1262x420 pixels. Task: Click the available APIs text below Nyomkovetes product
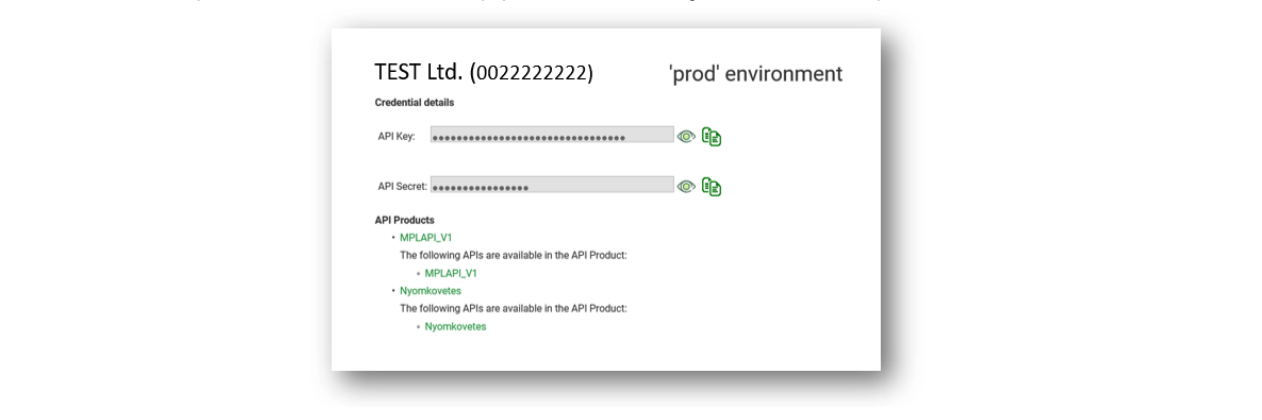pos(513,309)
